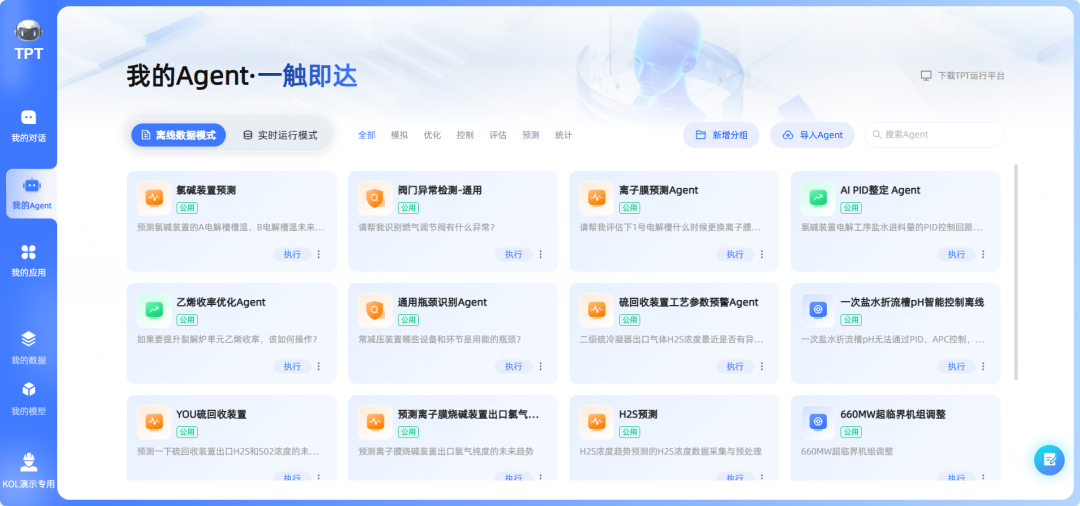This screenshot has height=506, width=1080.
Task: Select the 预测 category tab
Action: point(530,135)
